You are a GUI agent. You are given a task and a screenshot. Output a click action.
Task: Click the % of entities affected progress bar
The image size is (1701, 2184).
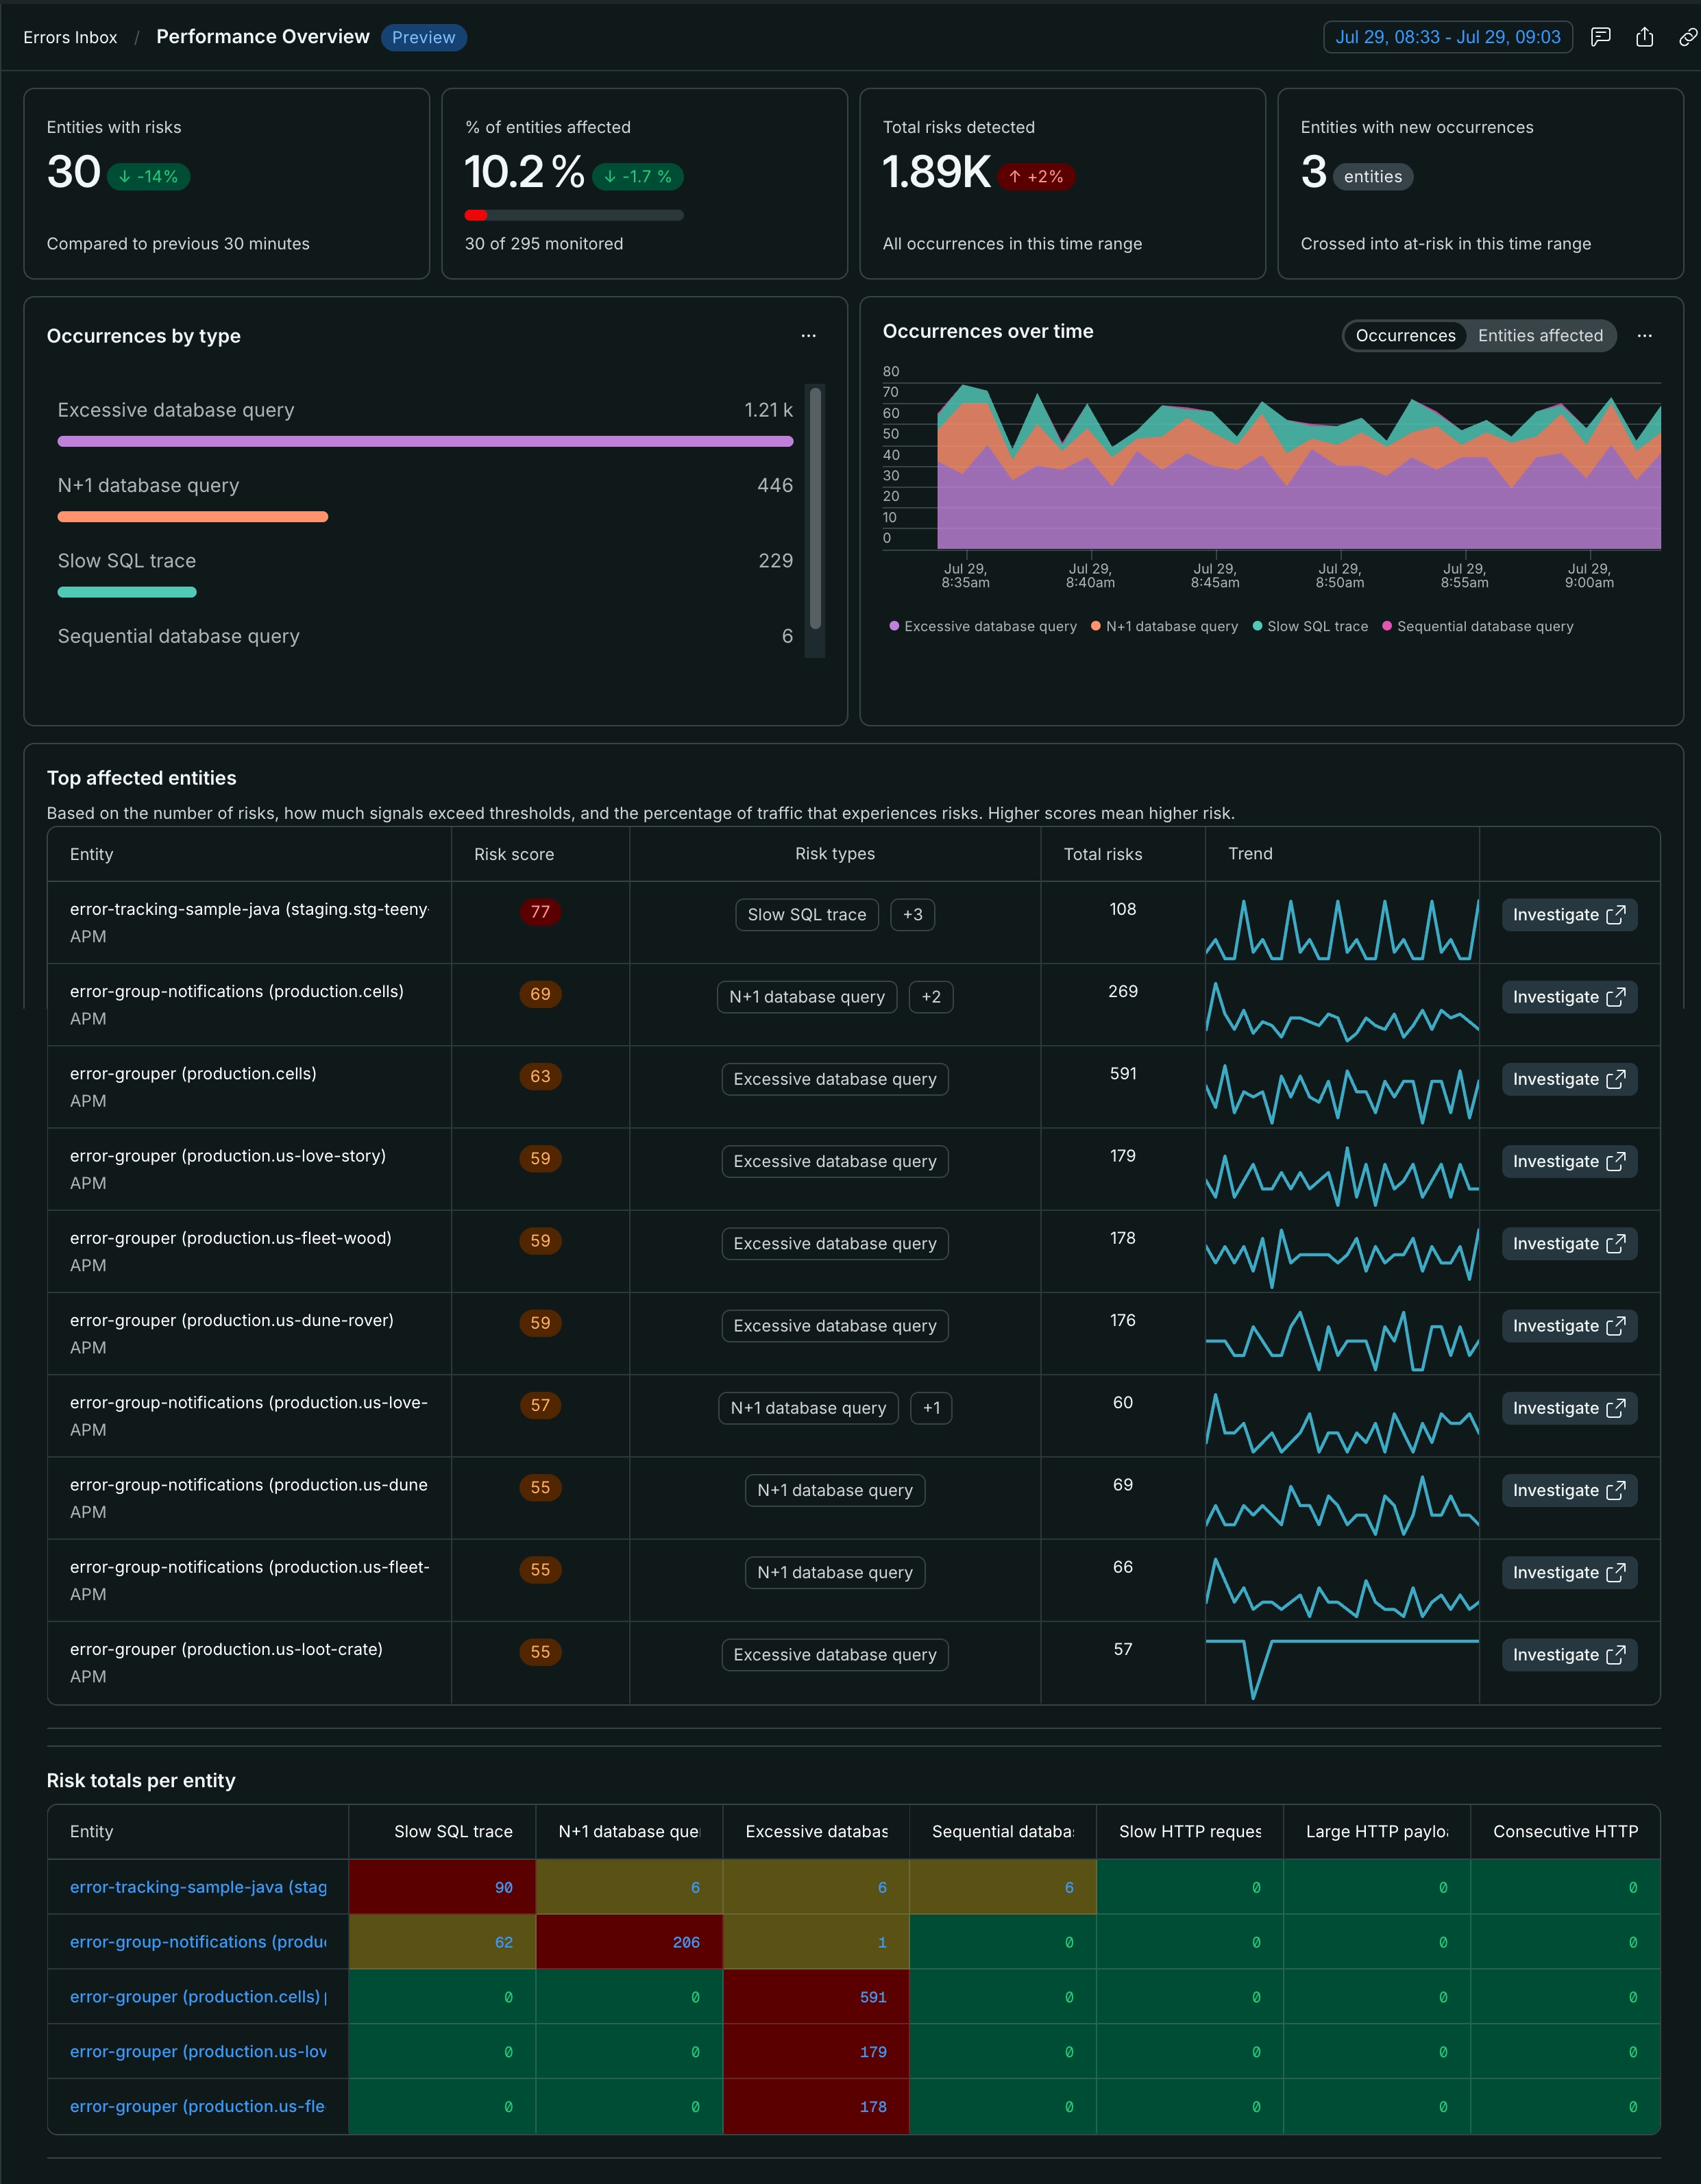tap(574, 215)
